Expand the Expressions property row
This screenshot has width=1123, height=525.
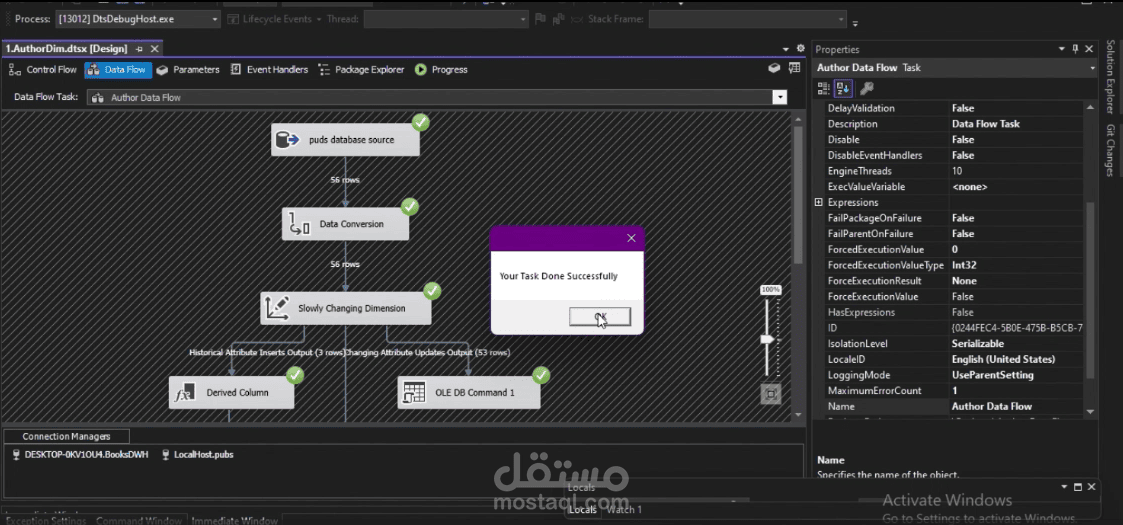(819, 203)
